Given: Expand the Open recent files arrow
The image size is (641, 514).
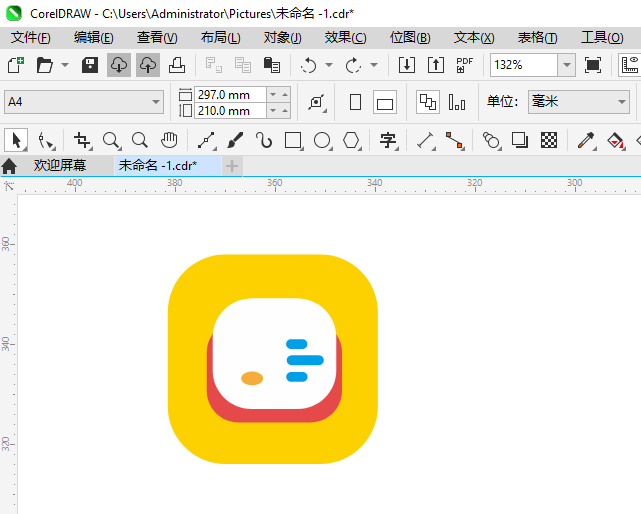Looking at the screenshot, I should click(65, 65).
